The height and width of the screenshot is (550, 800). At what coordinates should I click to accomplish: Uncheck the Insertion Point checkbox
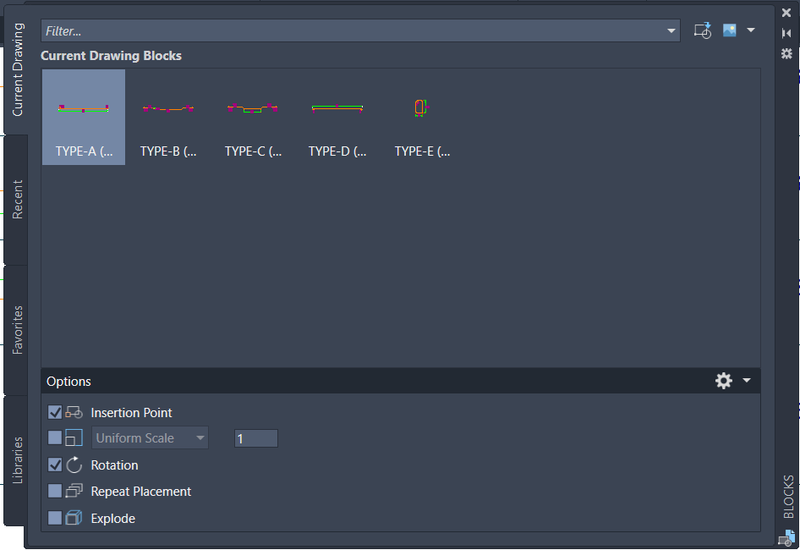(x=55, y=412)
